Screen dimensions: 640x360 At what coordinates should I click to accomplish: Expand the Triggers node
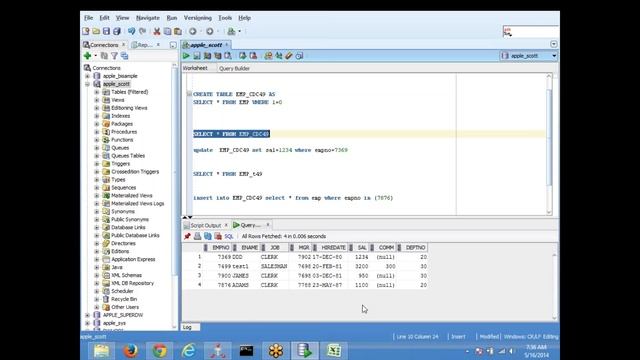click(97, 164)
